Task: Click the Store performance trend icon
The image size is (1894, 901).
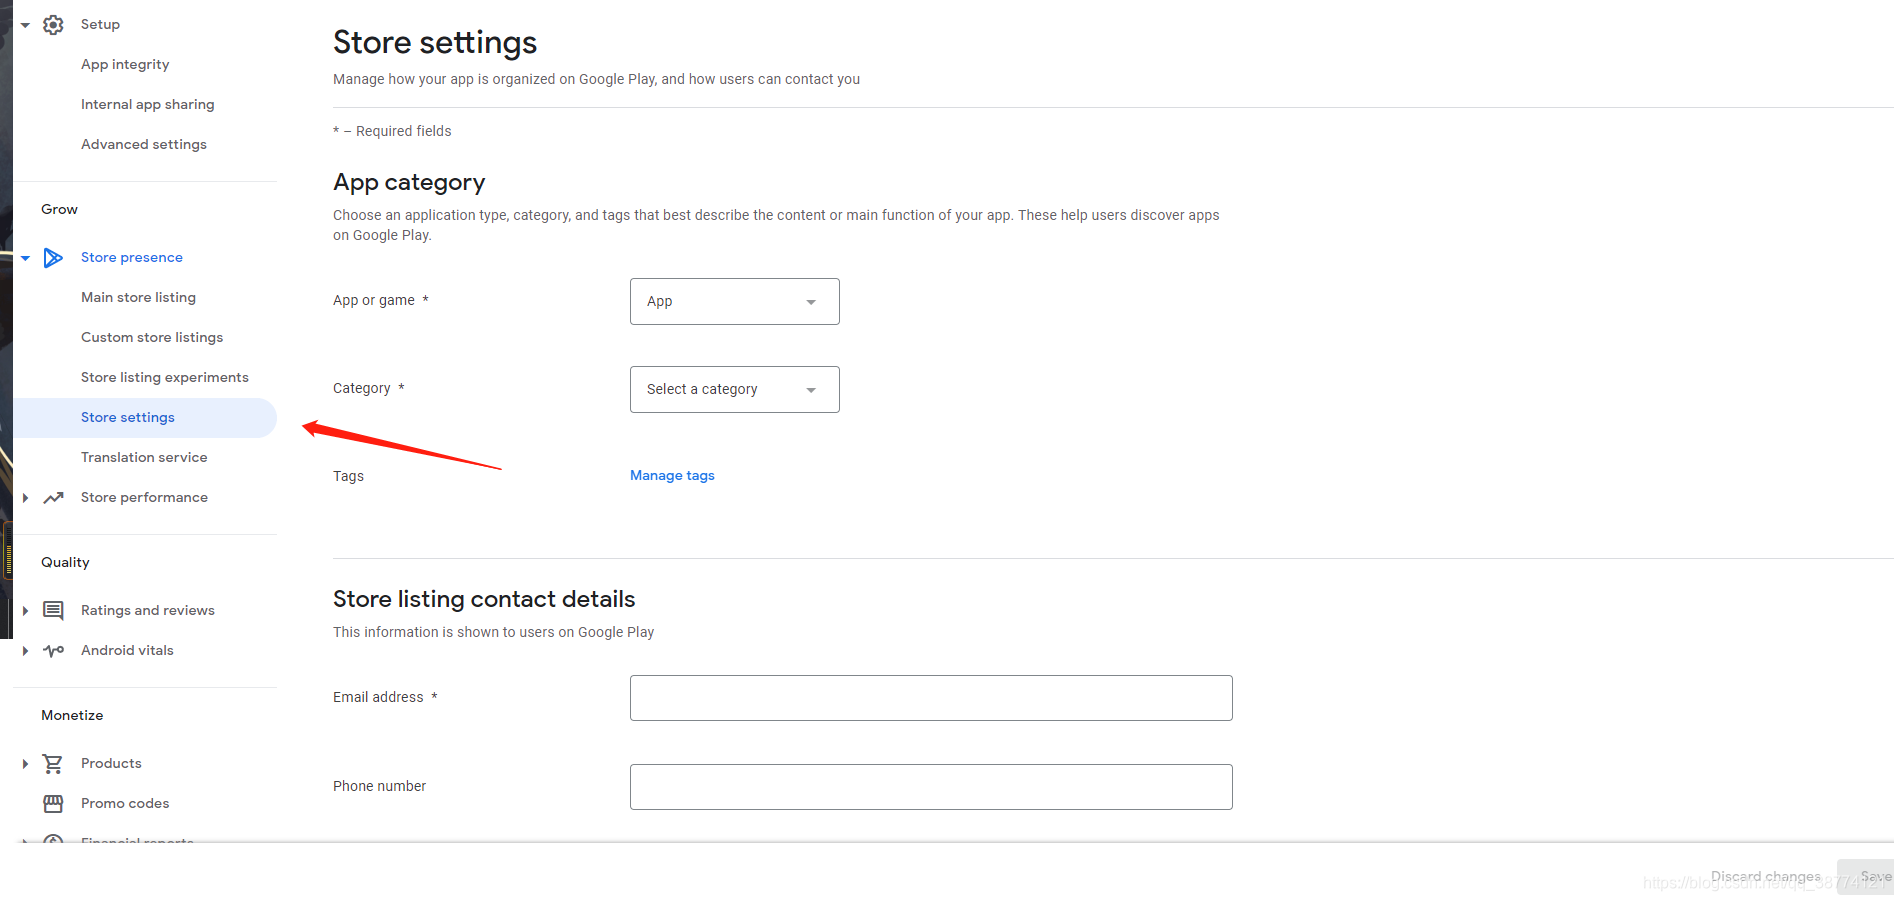Action: [53, 498]
